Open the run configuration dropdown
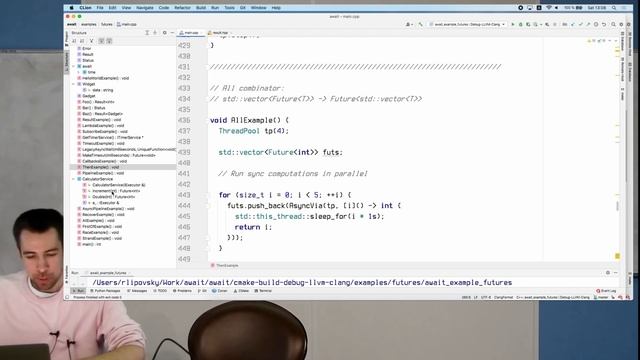640x360 pixels. point(467,24)
